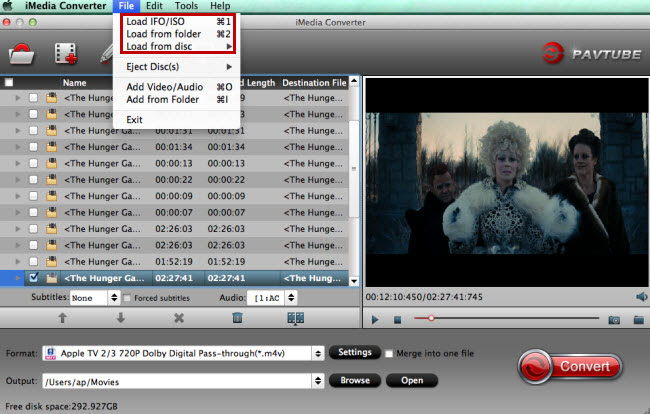Screen dimensions: 650x414
Task: Enable Merge into one file
Action: point(389,354)
